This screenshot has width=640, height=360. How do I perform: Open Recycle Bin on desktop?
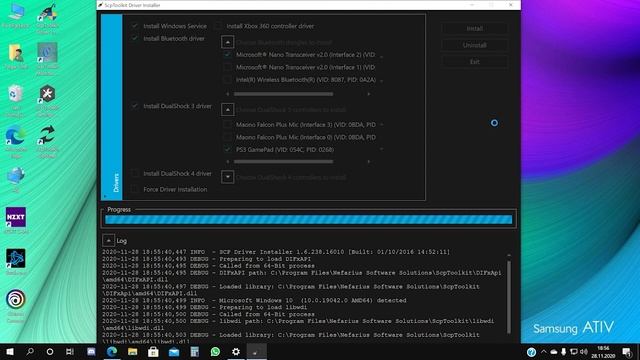click(16, 100)
